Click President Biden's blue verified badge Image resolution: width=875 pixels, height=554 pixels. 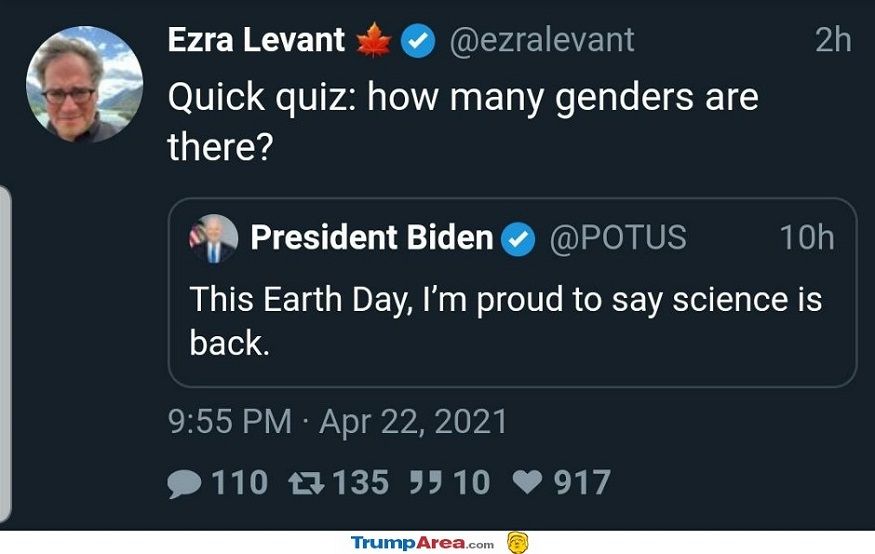point(517,238)
